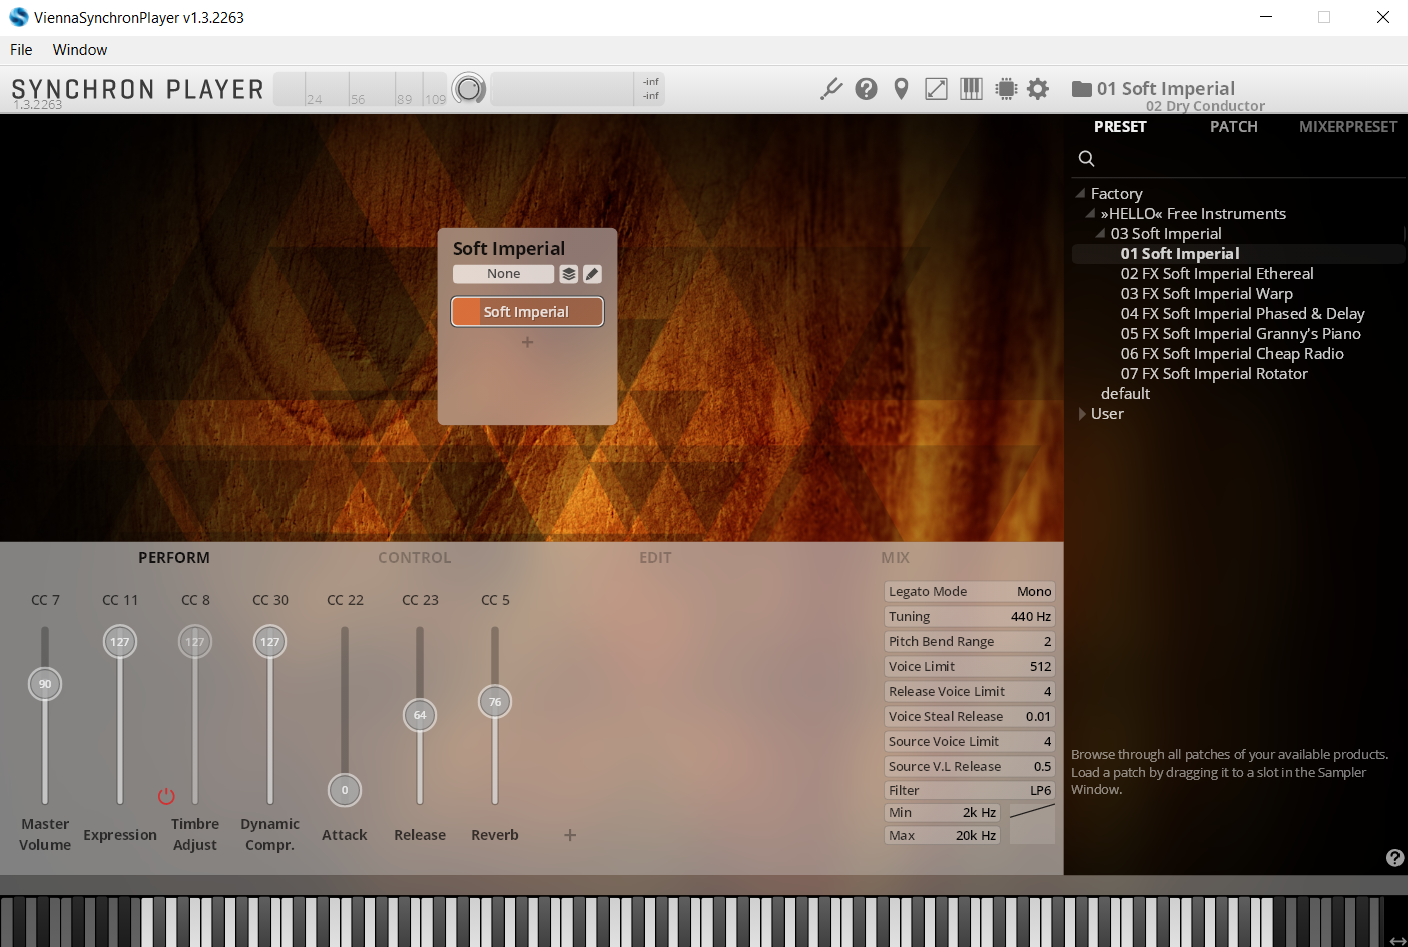Switch to the MIX tab
Viewport: 1408px width, 947px height.
tap(896, 558)
